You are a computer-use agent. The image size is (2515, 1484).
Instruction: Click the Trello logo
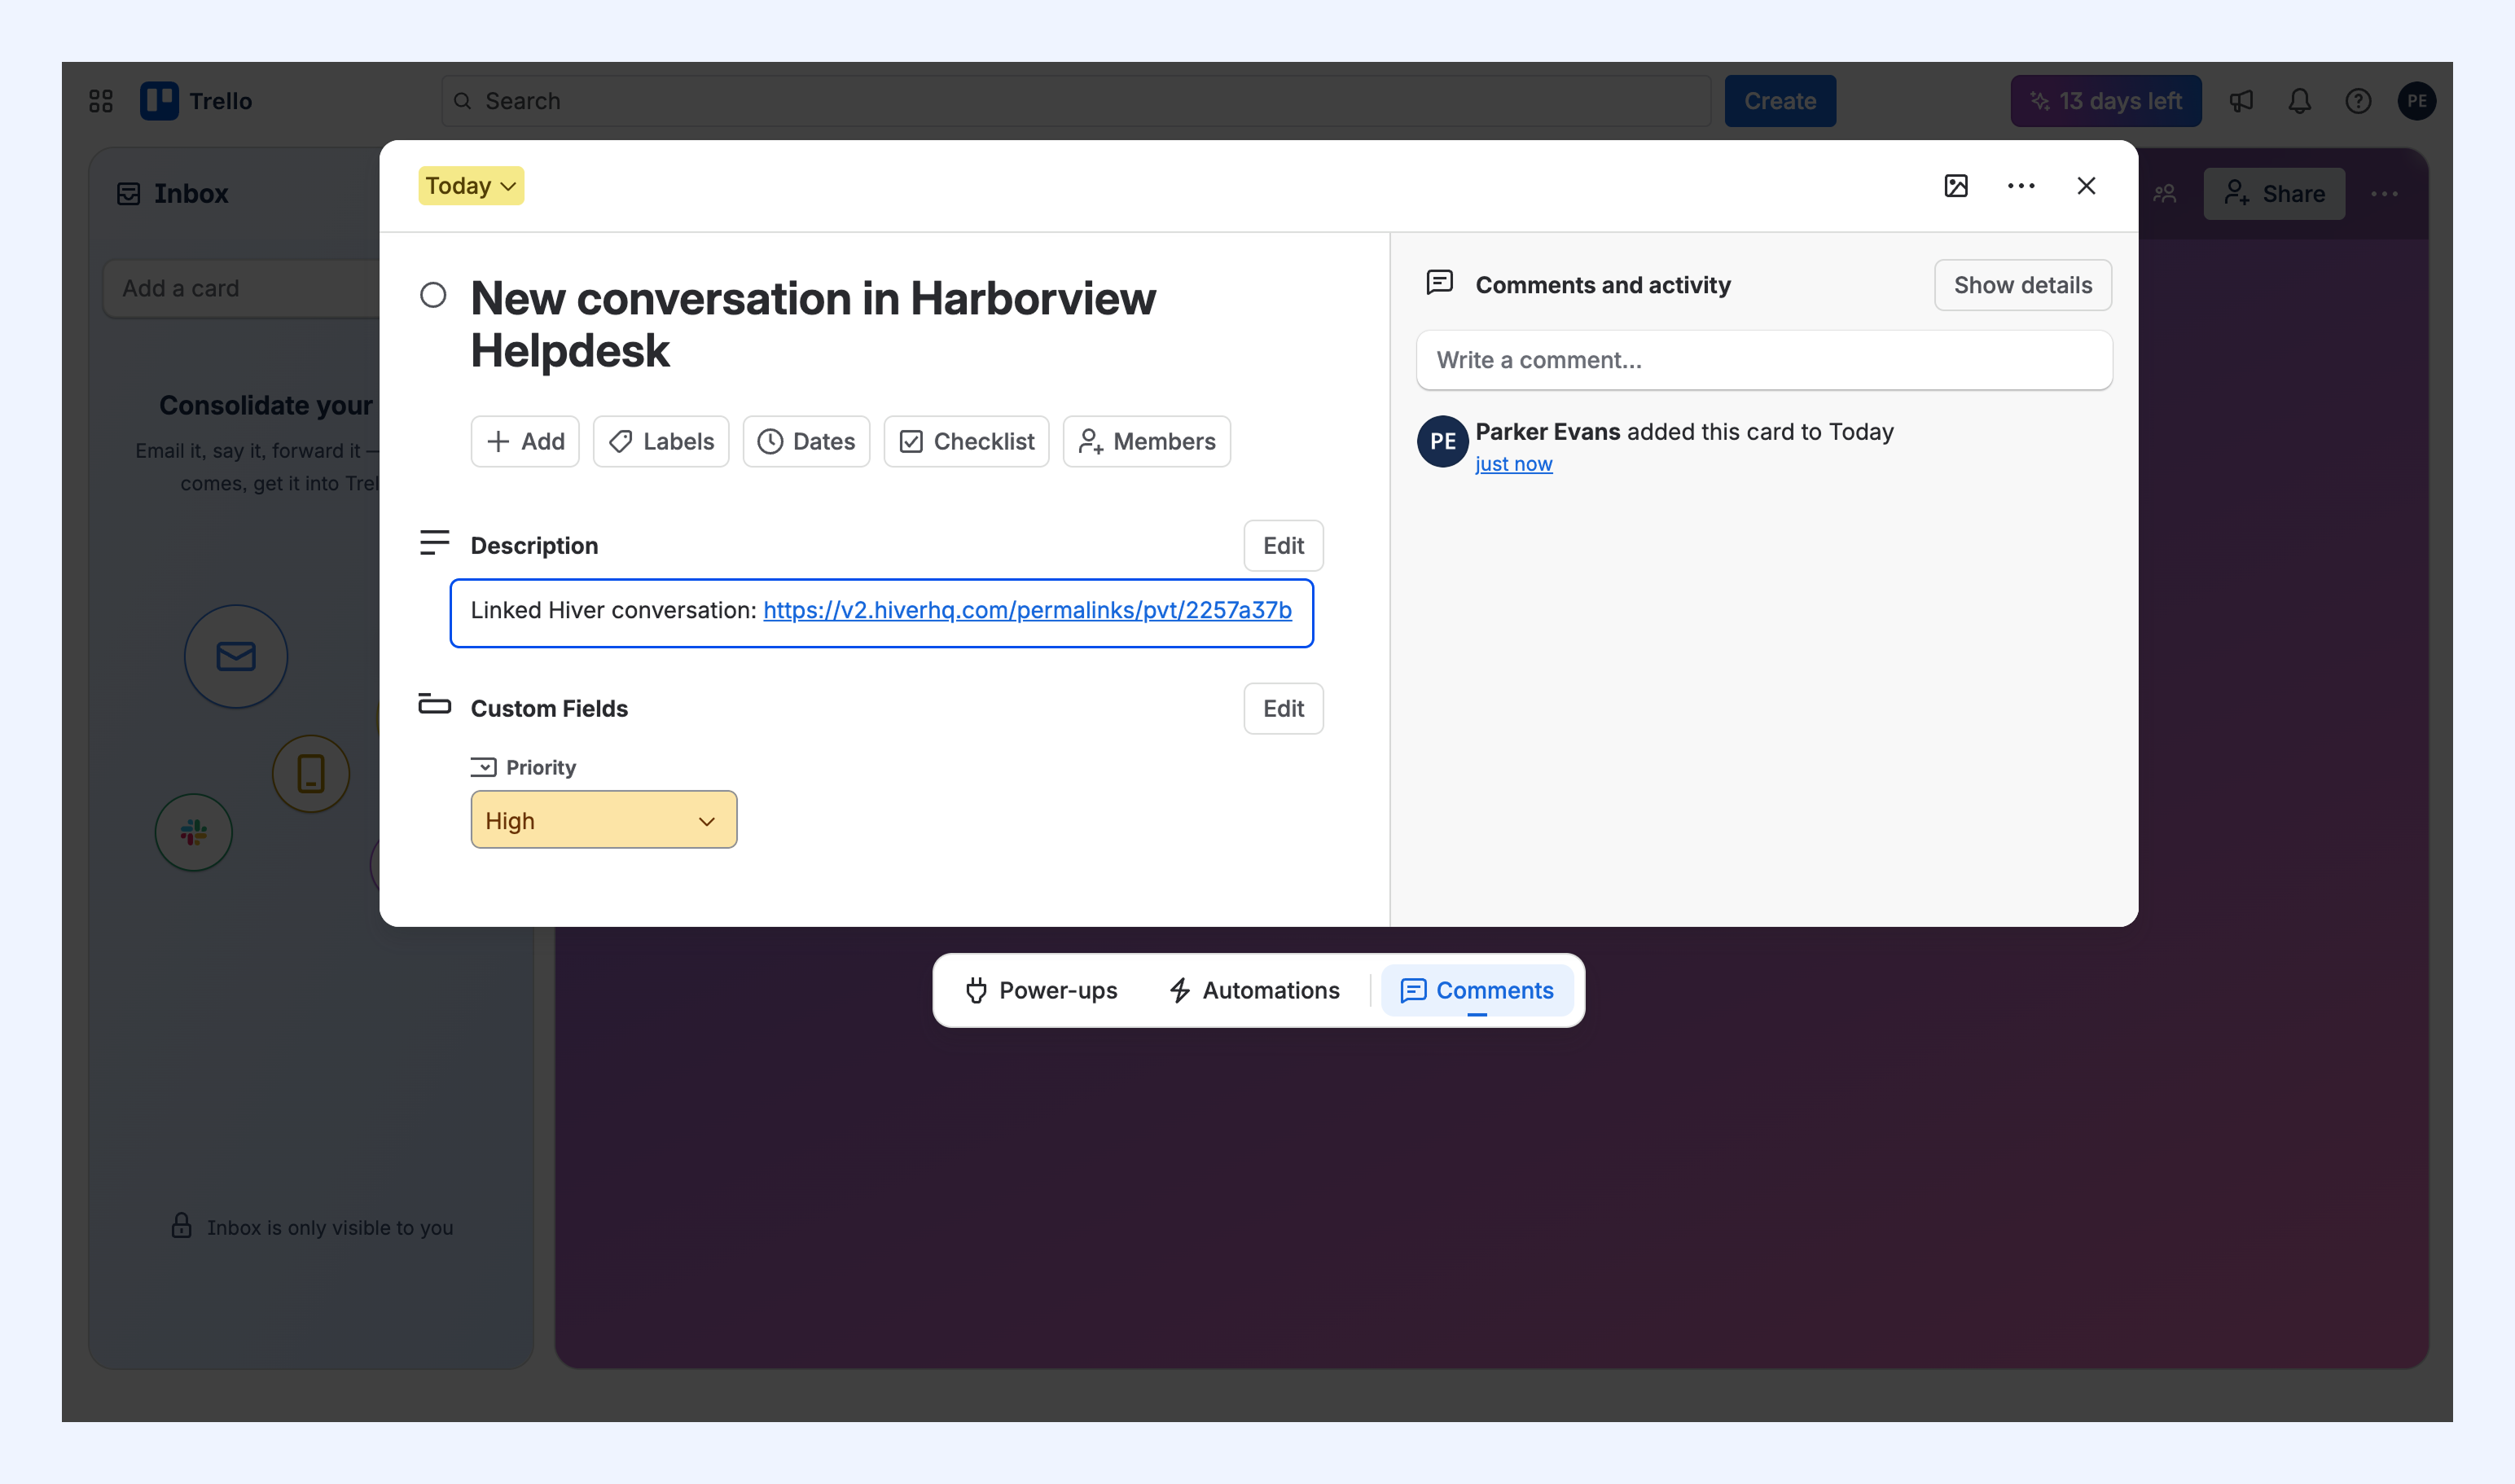pyautogui.click(x=196, y=101)
